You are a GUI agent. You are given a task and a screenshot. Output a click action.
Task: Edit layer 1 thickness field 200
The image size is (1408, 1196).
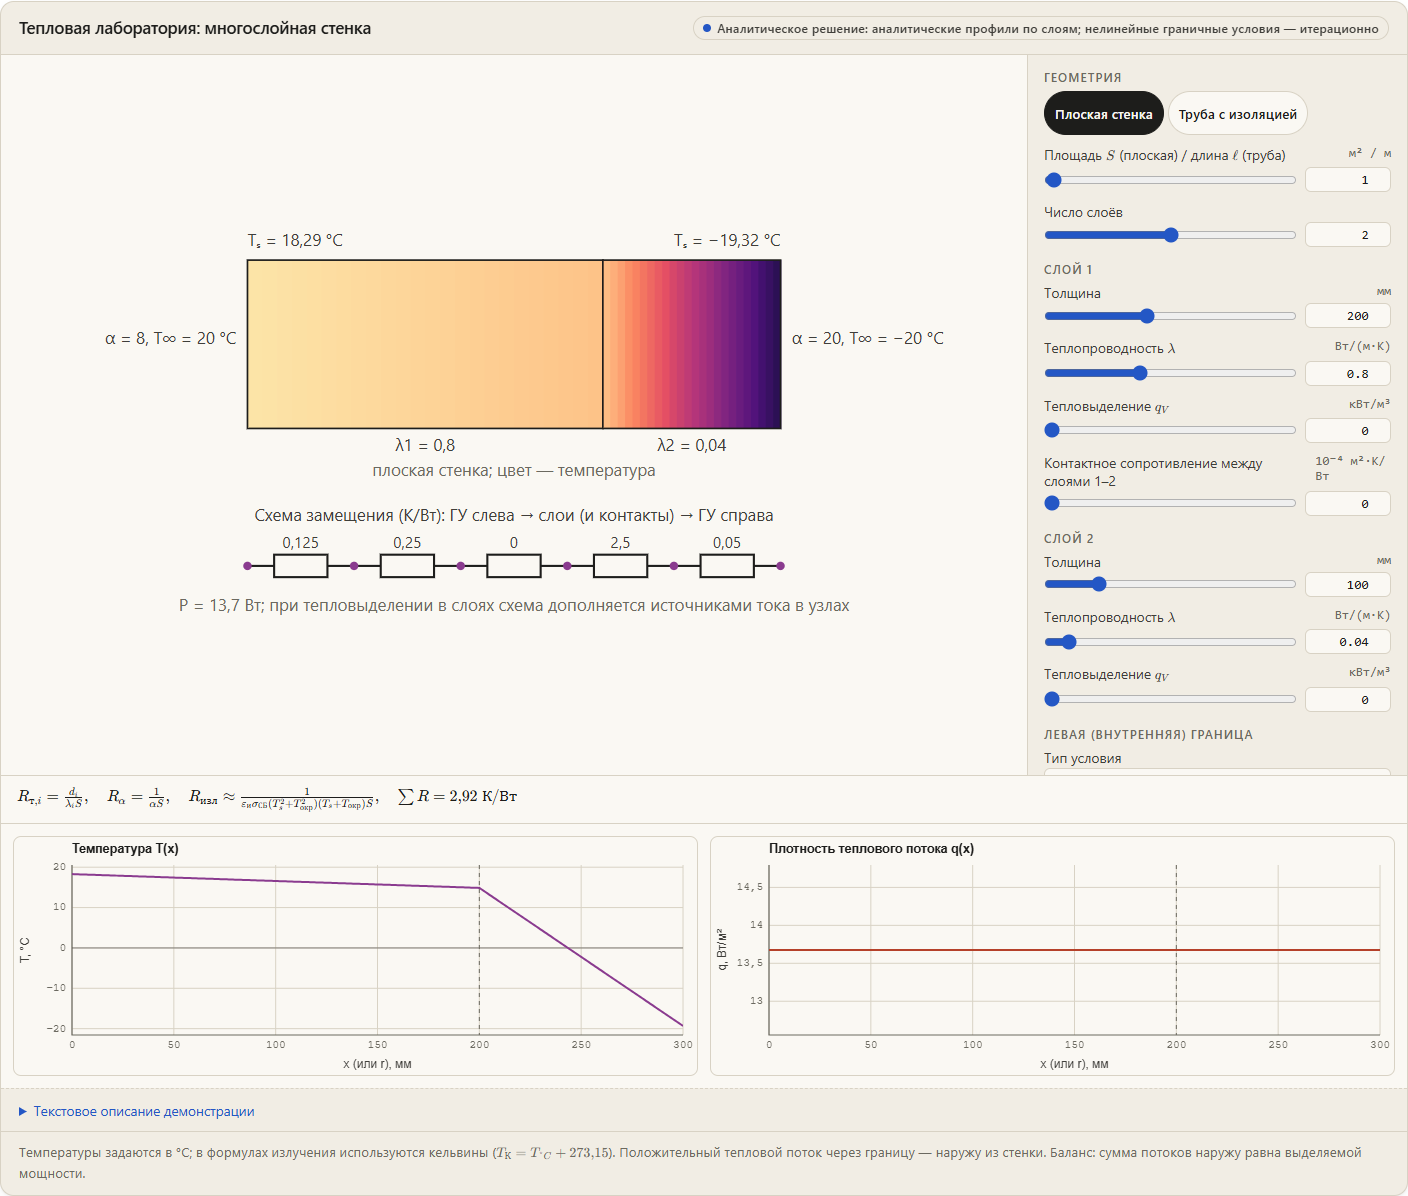pyautogui.click(x=1348, y=316)
